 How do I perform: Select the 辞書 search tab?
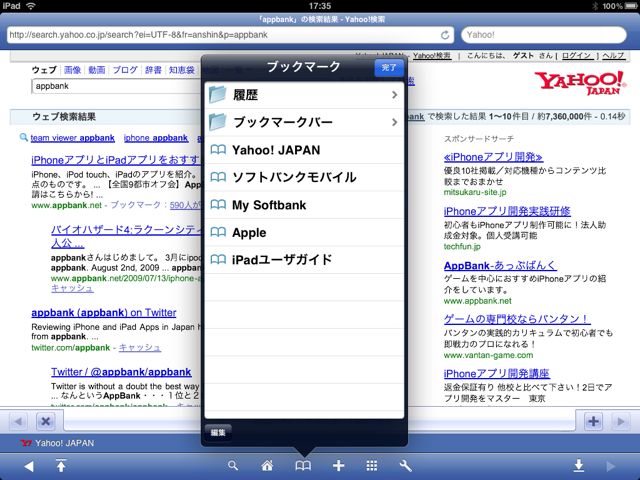(153, 70)
